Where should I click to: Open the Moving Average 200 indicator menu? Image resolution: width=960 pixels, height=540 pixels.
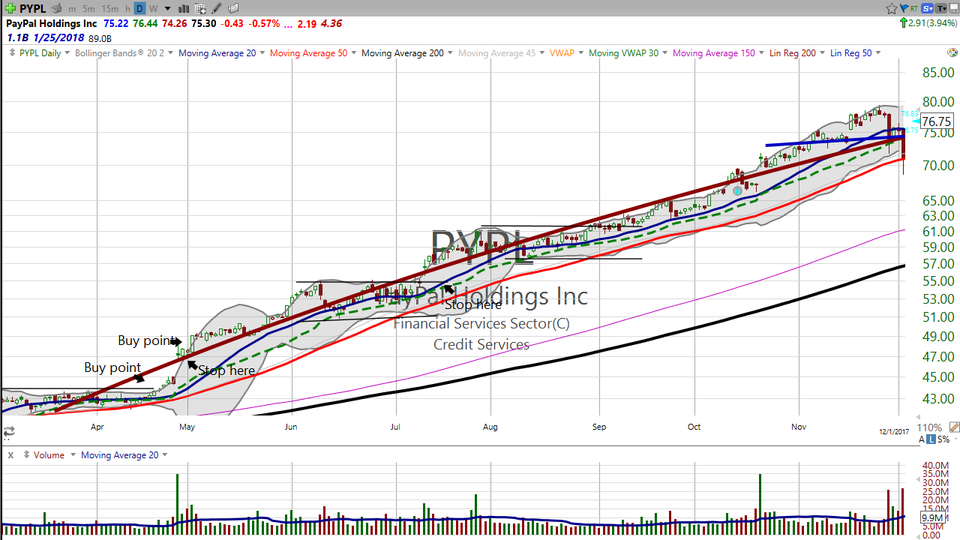coord(407,53)
